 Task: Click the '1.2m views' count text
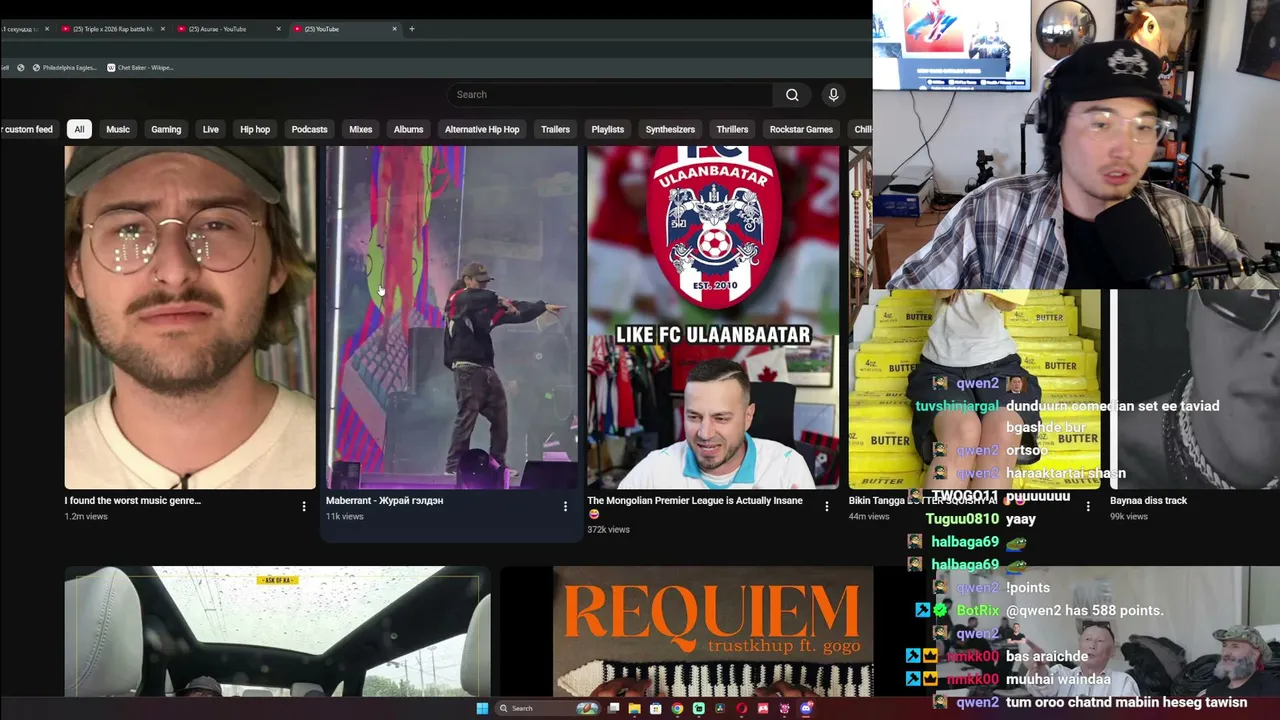(86, 516)
